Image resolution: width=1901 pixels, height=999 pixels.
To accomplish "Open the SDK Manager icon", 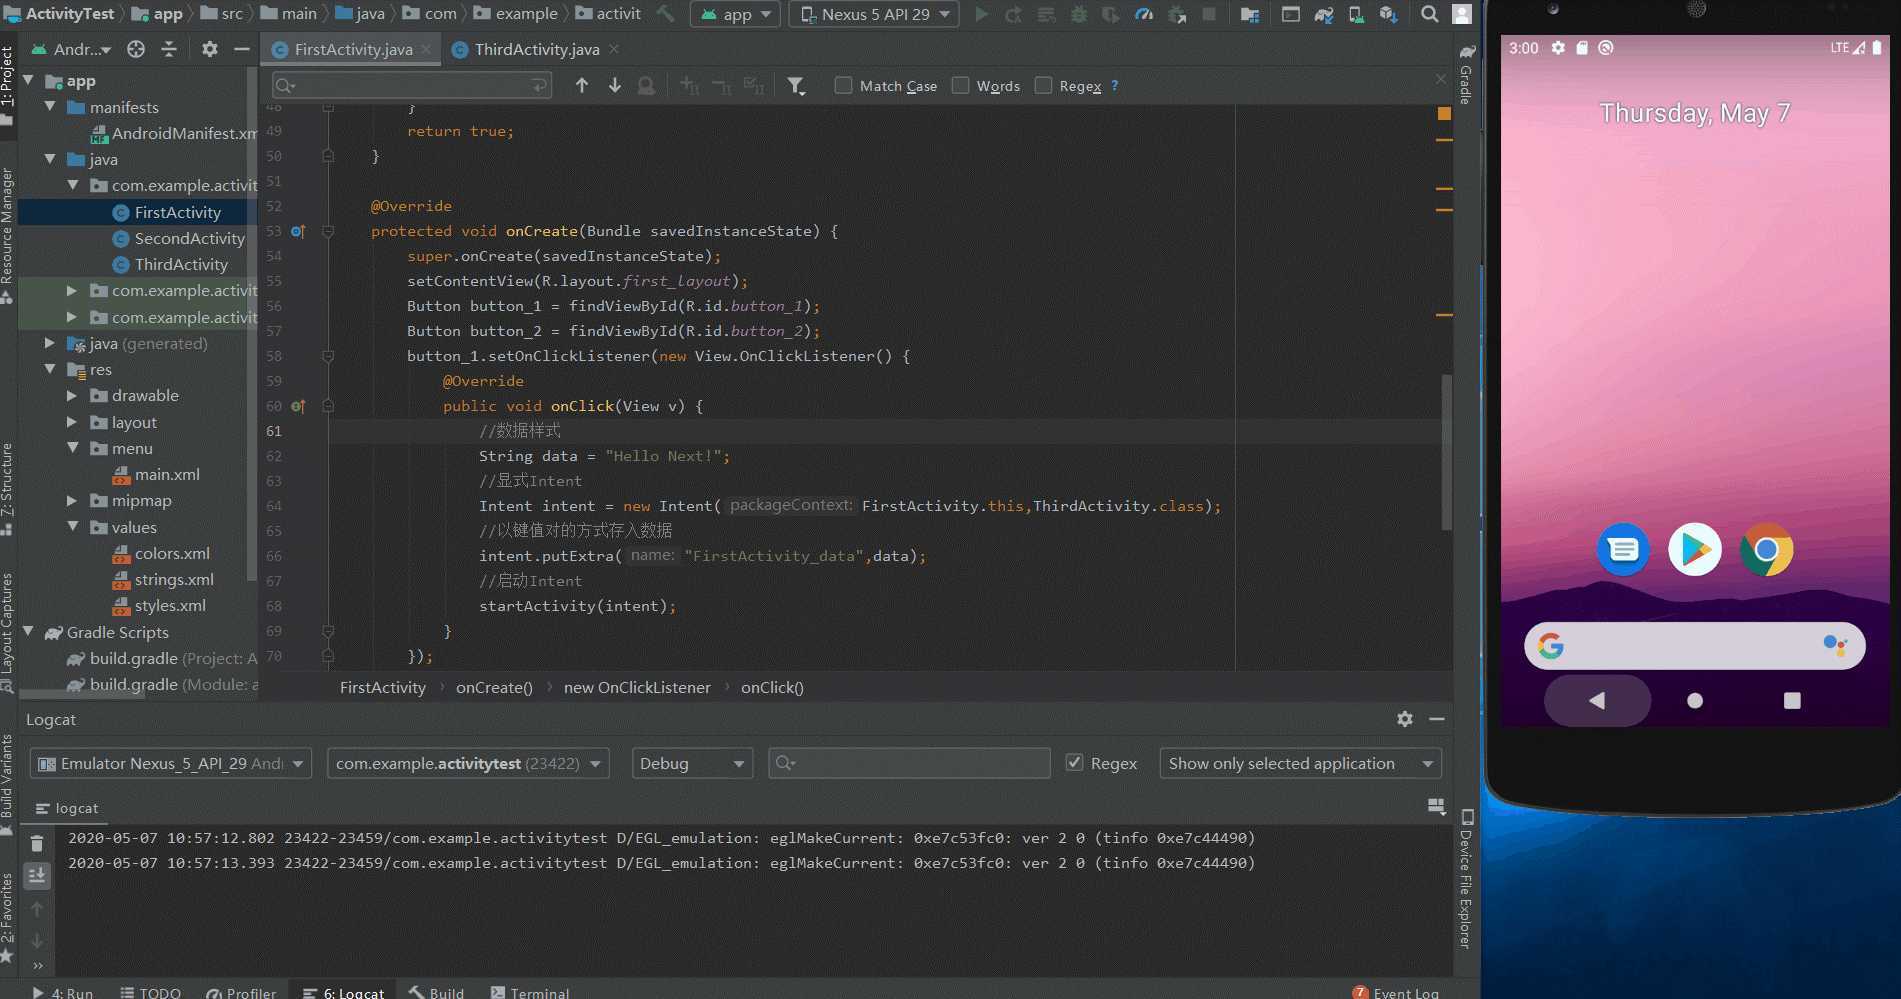I will 1388,14.
